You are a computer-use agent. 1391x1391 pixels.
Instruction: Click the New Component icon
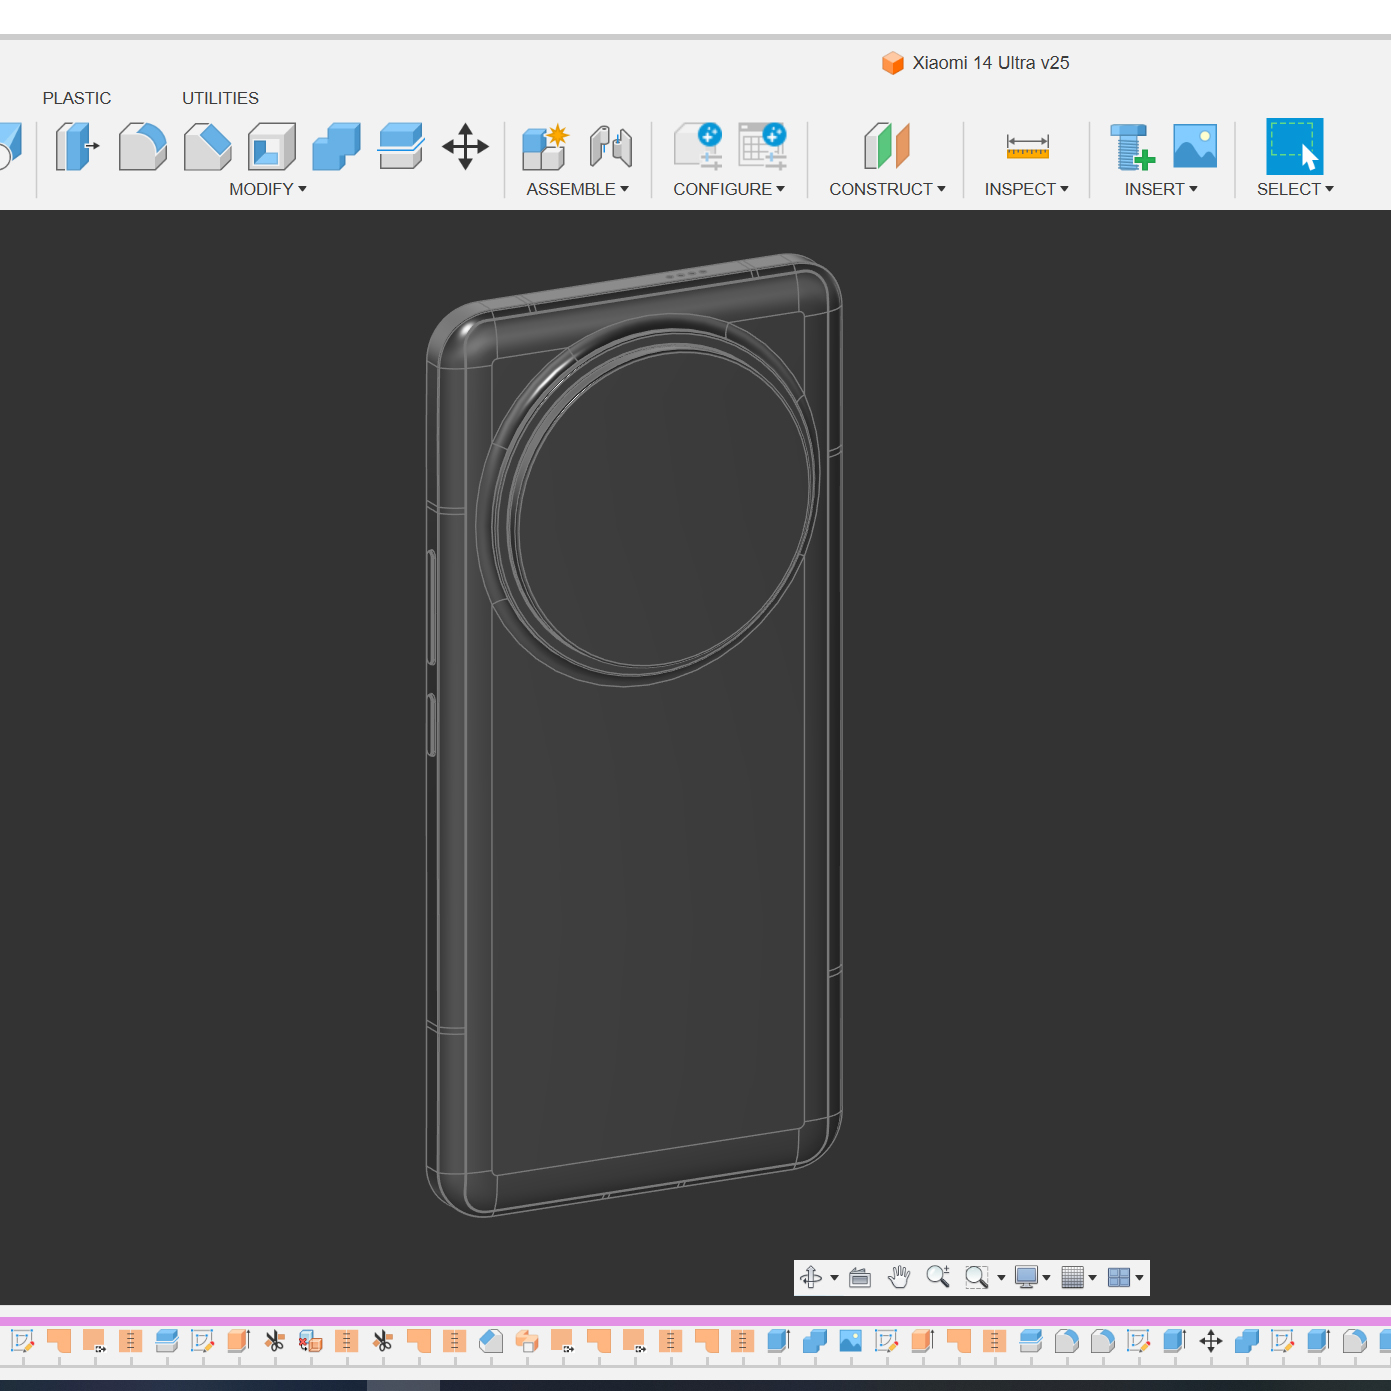545,147
